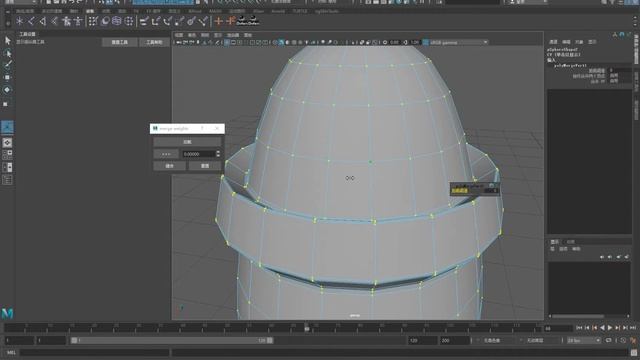Viewport: 640px width, 360px height.
Task: Click the first Define shelf icon
Action: click(242, 21)
